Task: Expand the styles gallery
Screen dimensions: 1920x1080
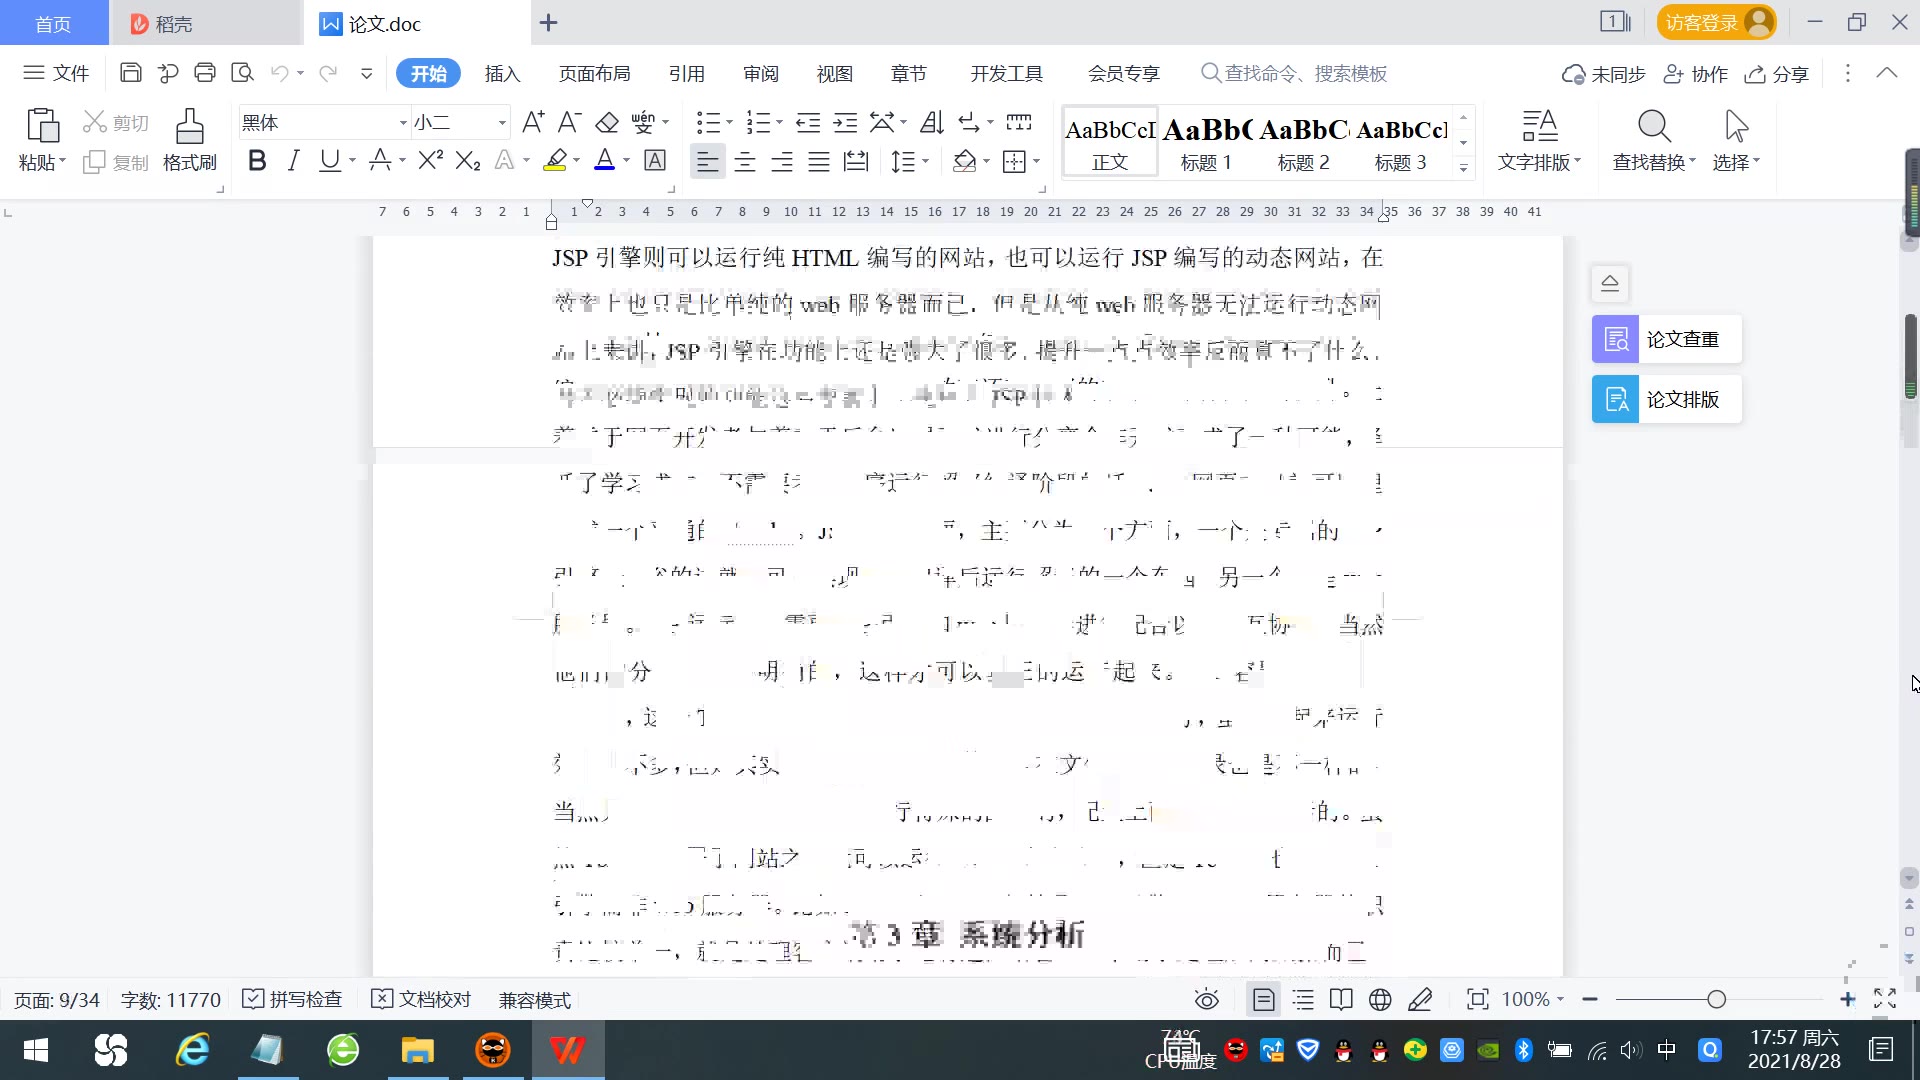Action: pyautogui.click(x=1463, y=168)
